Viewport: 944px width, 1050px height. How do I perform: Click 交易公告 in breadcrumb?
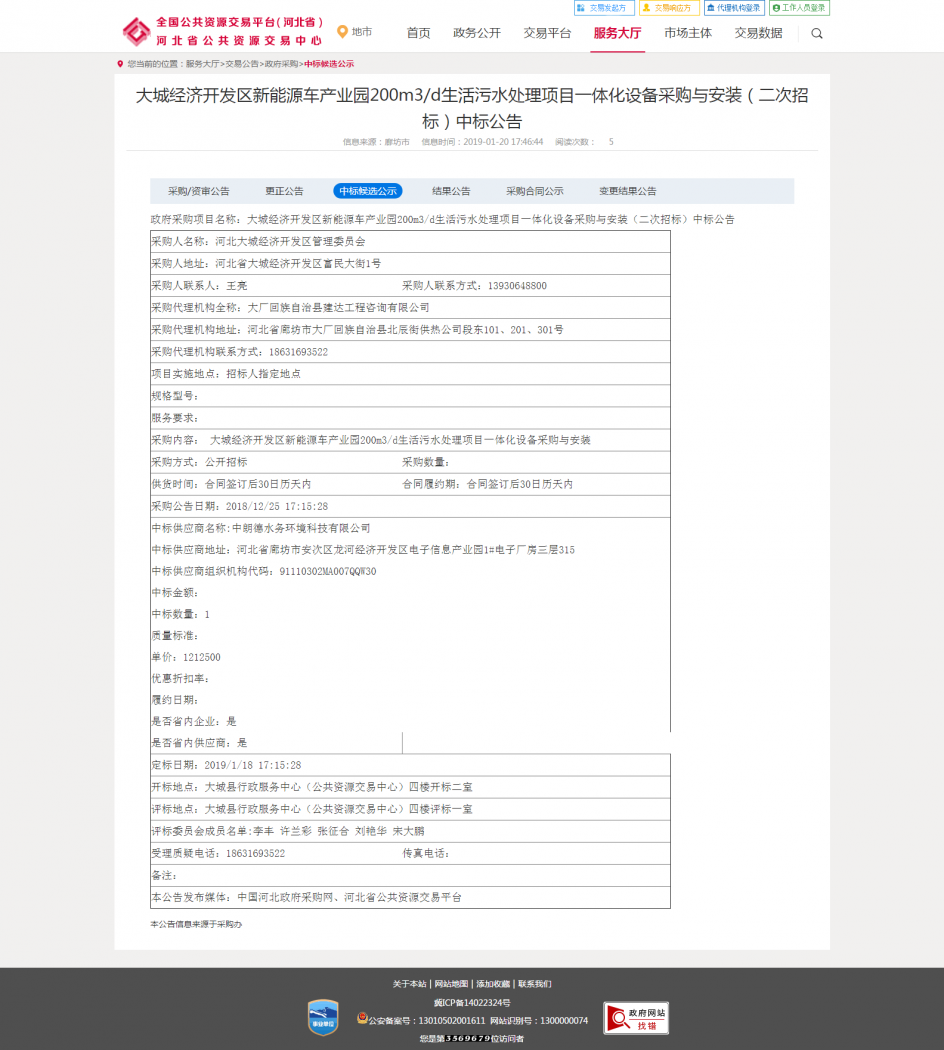pyautogui.click(x=241, y=64)
